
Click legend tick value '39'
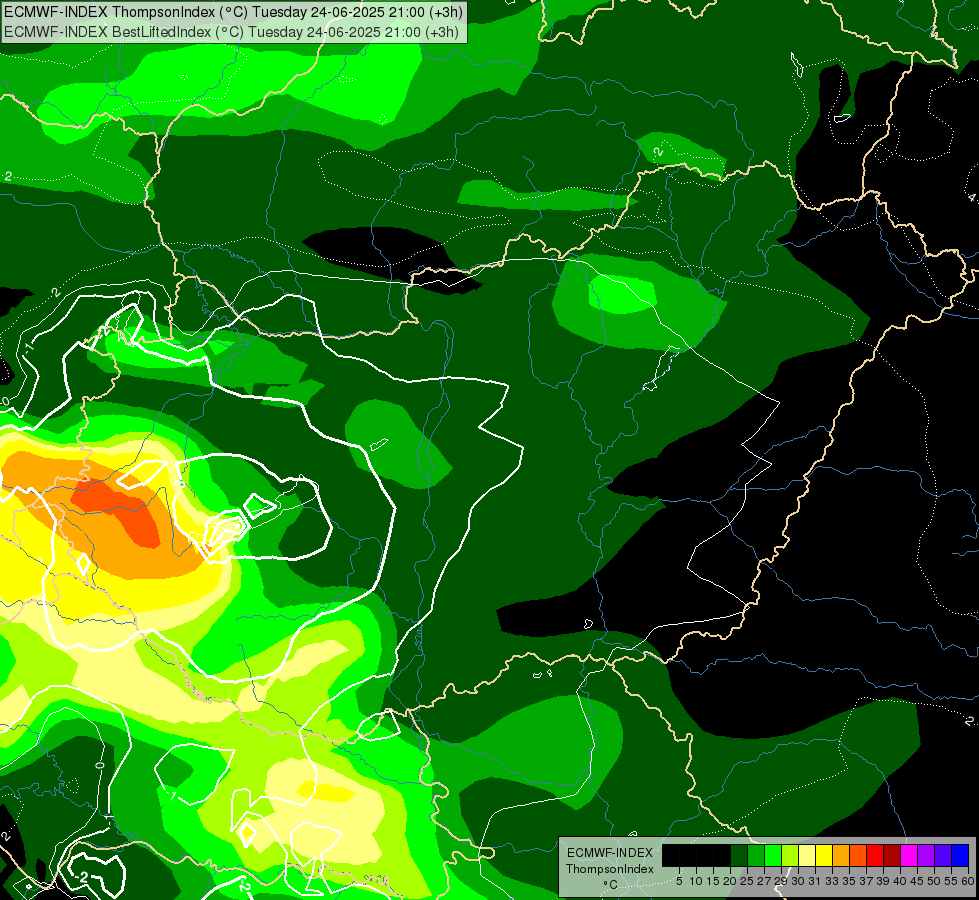883,881
